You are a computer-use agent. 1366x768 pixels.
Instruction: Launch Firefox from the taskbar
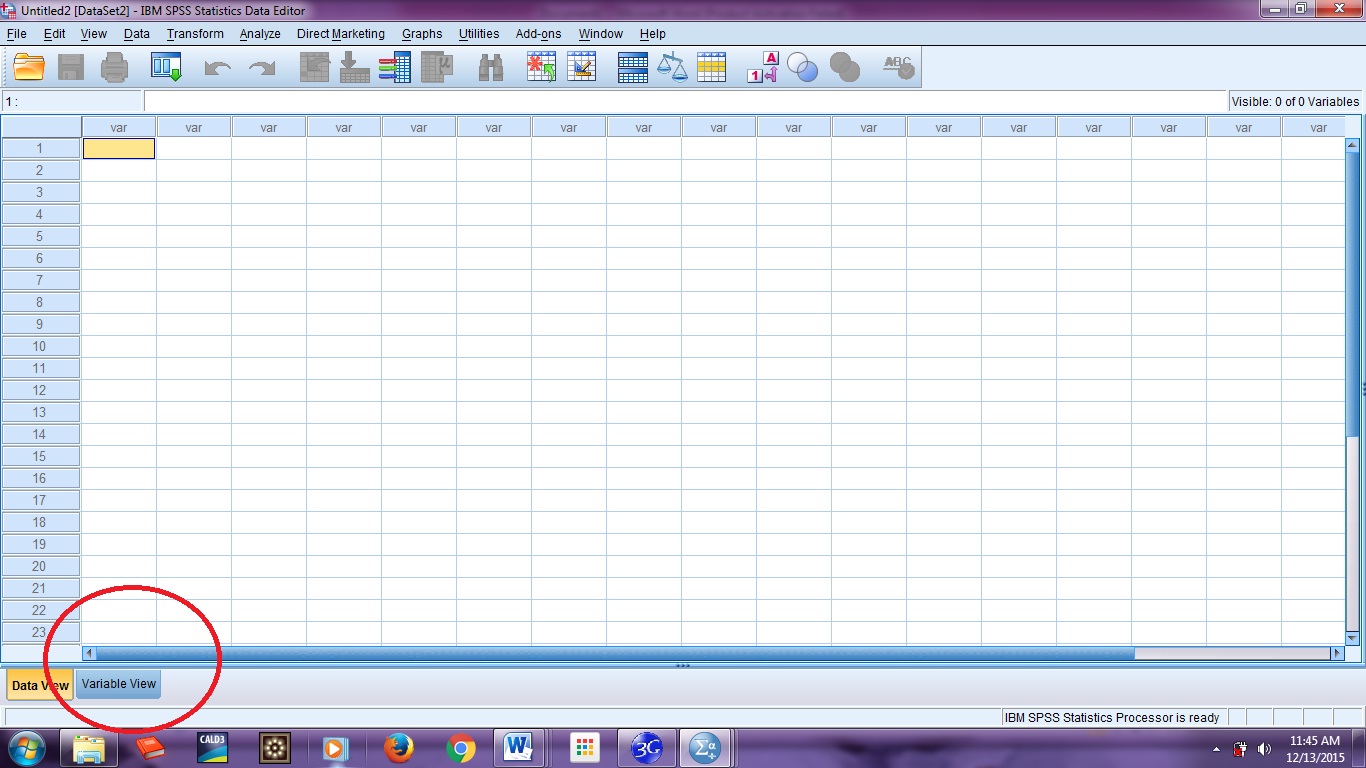pyautogui.click(x=398, y=748)
